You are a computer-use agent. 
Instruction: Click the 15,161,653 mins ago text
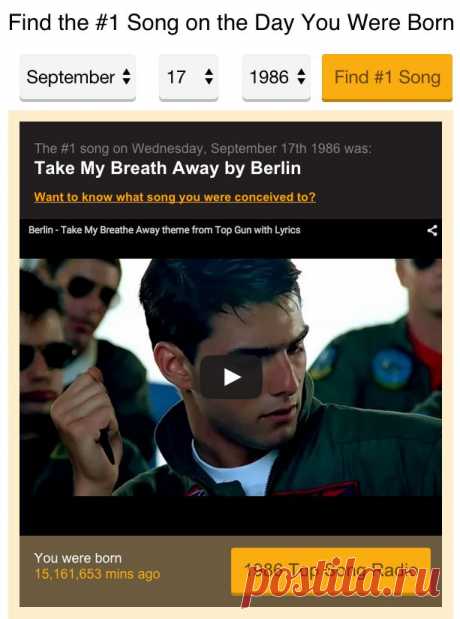(x=97, y=574)
